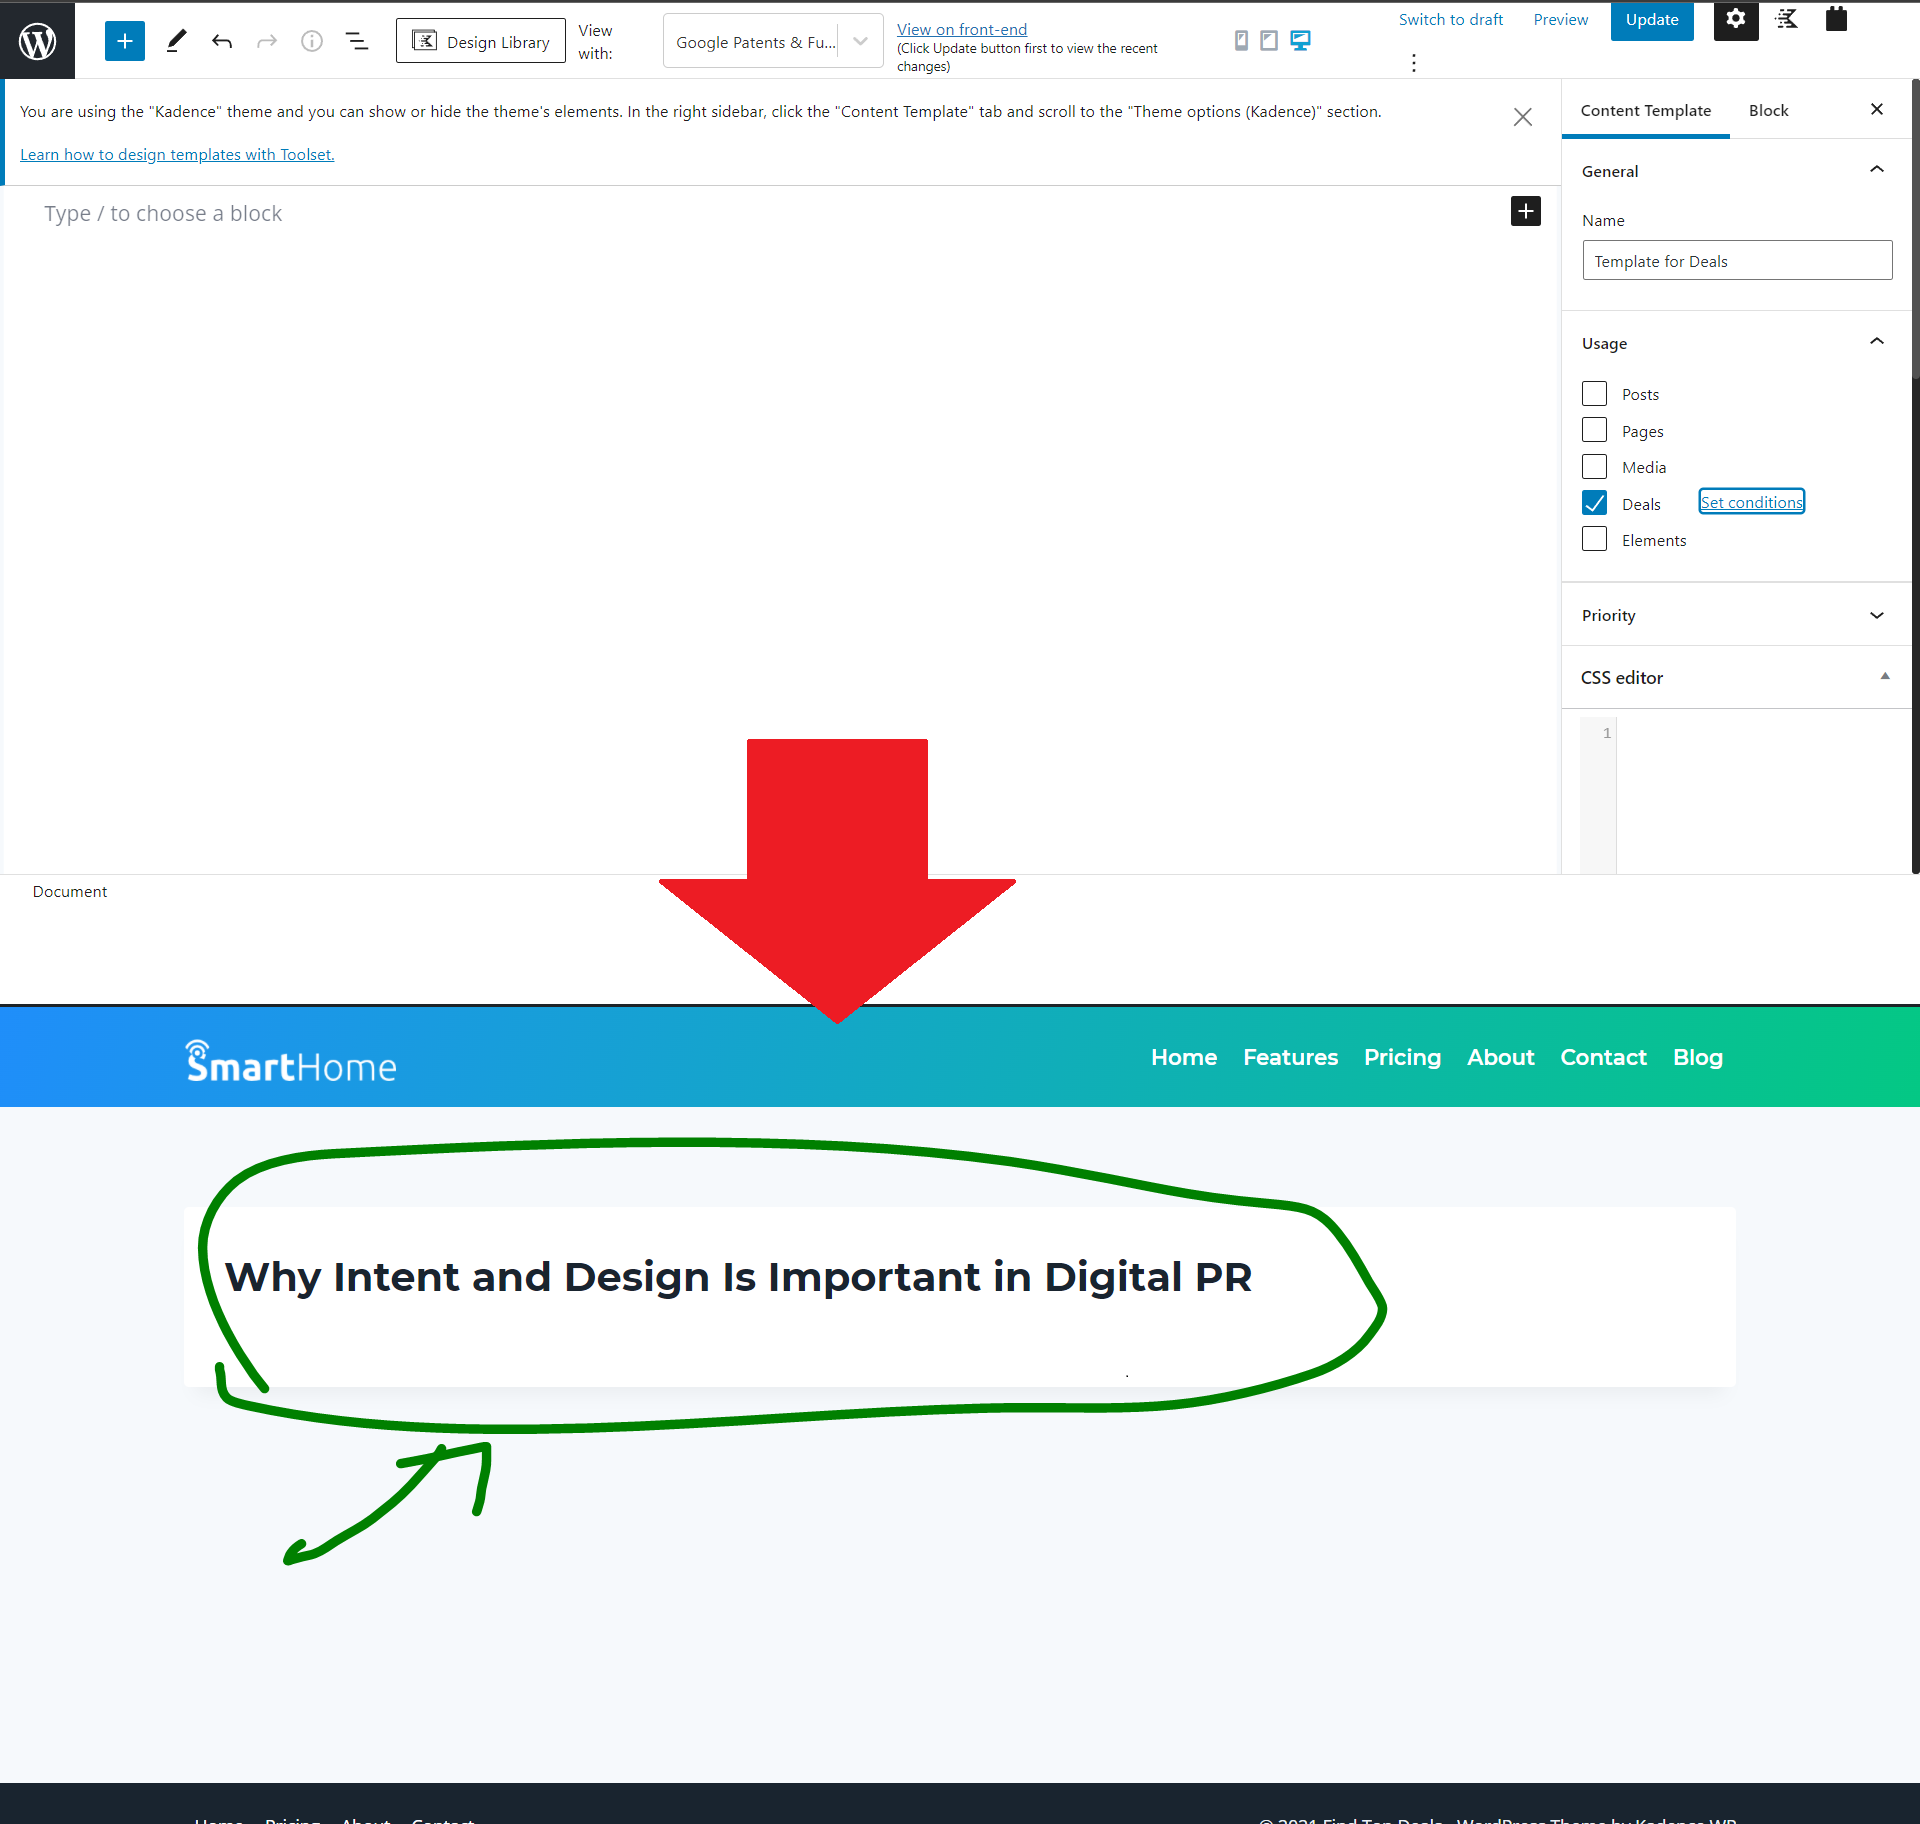The height and width of the screenshot is (1824, 1920).
Task: Click the Type / to choose a block placeholder
Action: tap(163, 213)
